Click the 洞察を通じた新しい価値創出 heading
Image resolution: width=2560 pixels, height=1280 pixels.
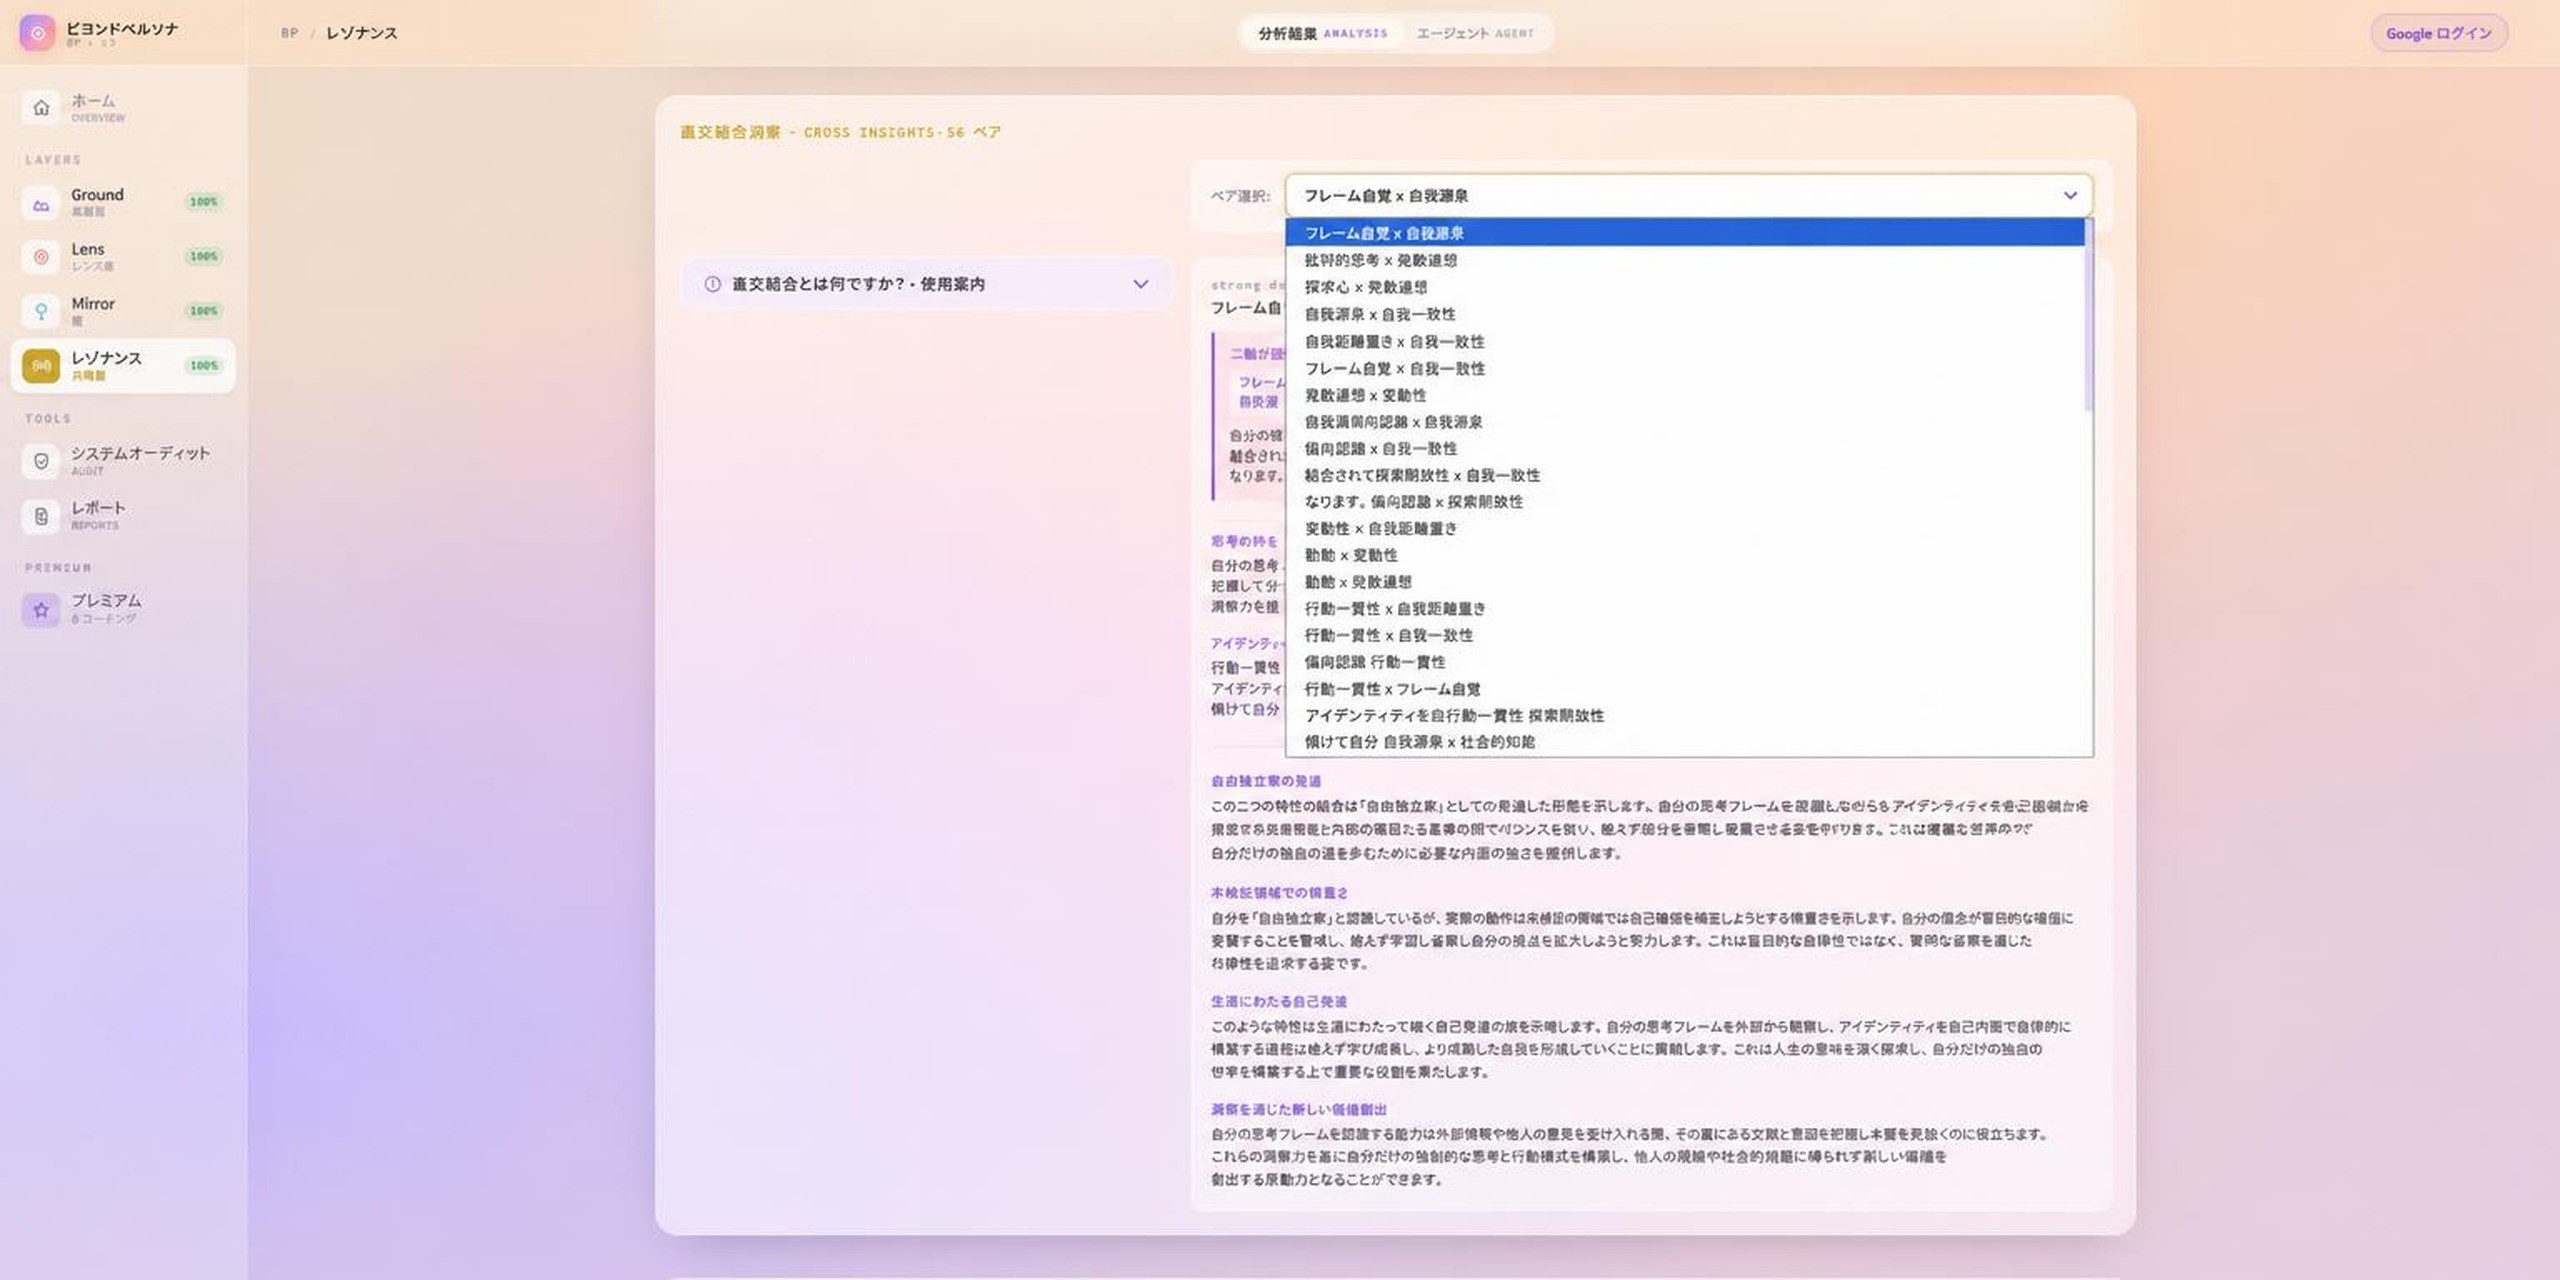[1298, 1109]
